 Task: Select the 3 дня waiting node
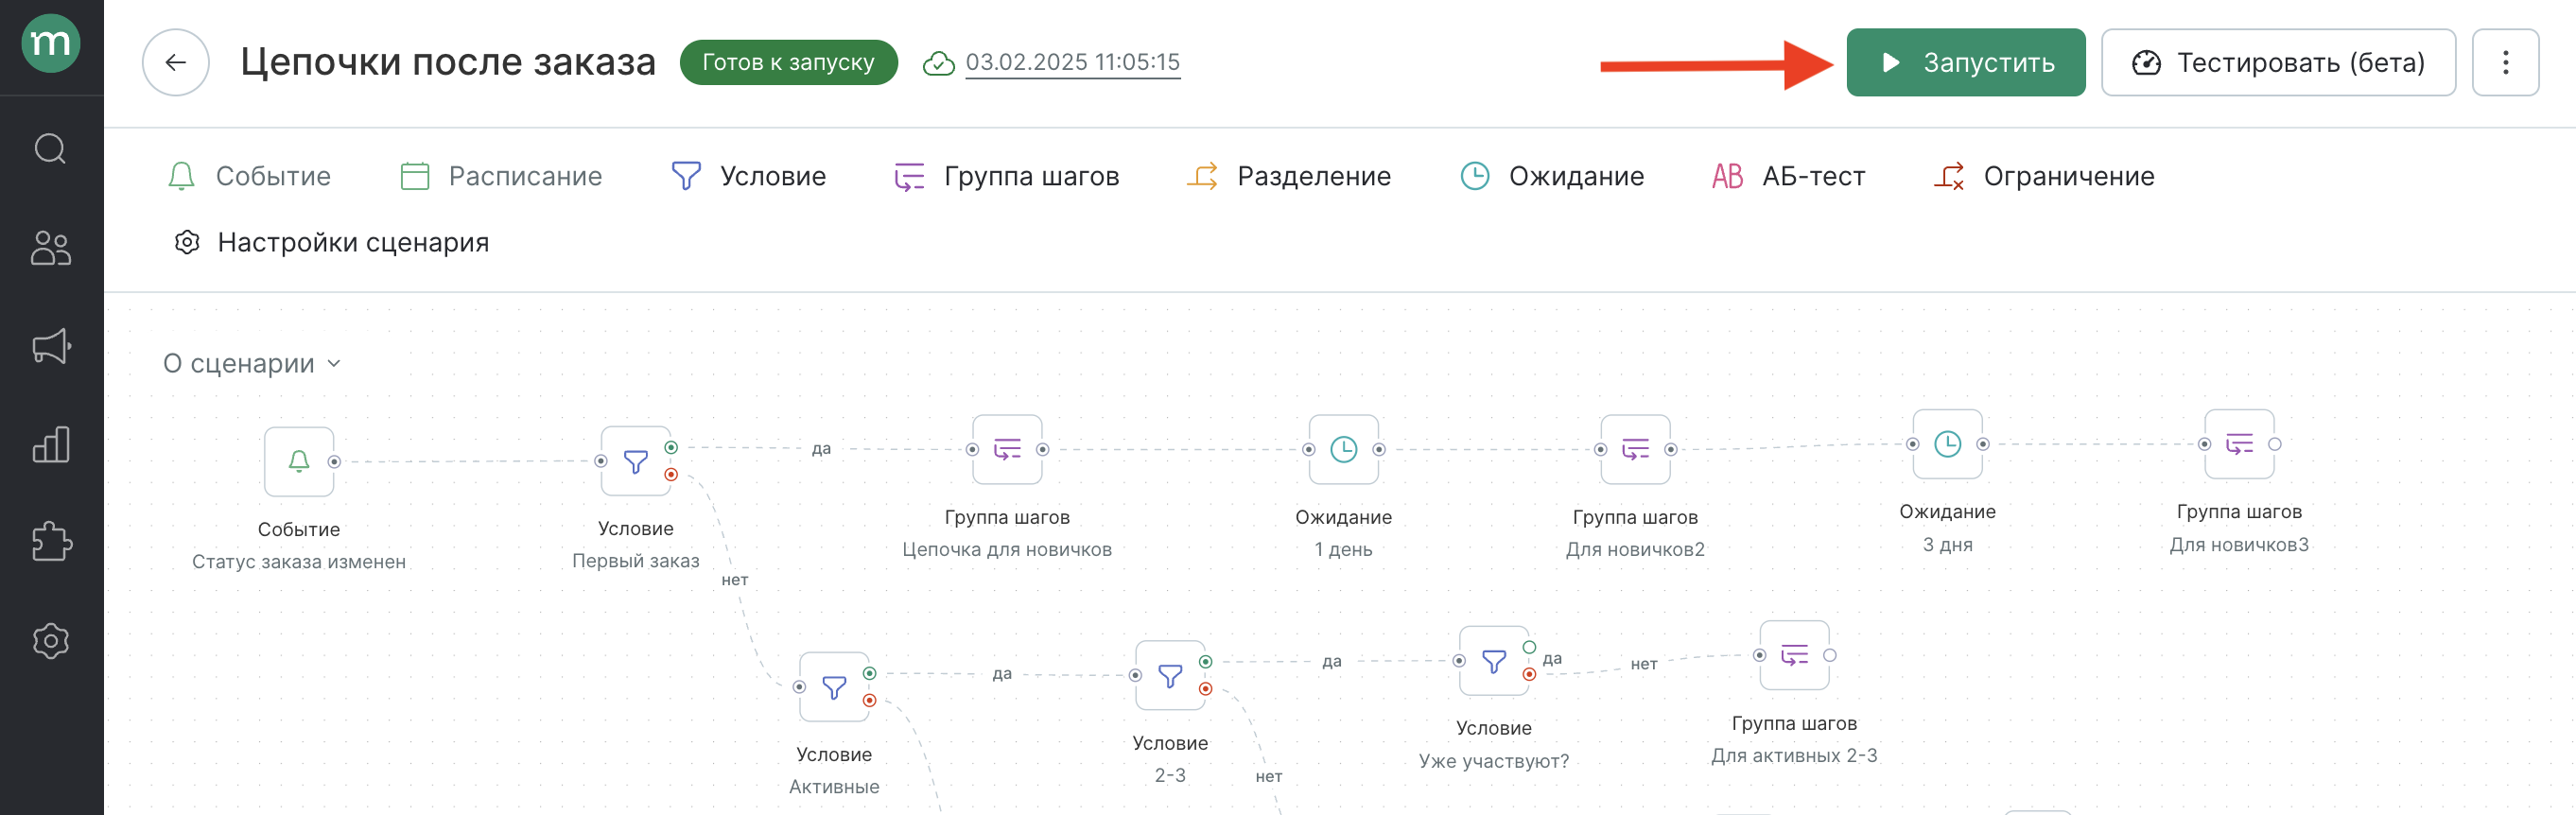point(1947,444)
